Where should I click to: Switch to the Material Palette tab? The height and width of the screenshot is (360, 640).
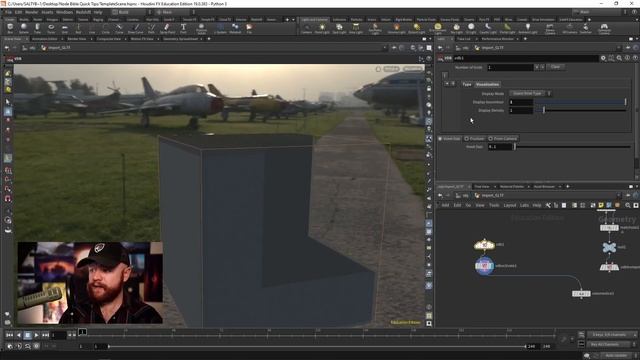point(511,187)
